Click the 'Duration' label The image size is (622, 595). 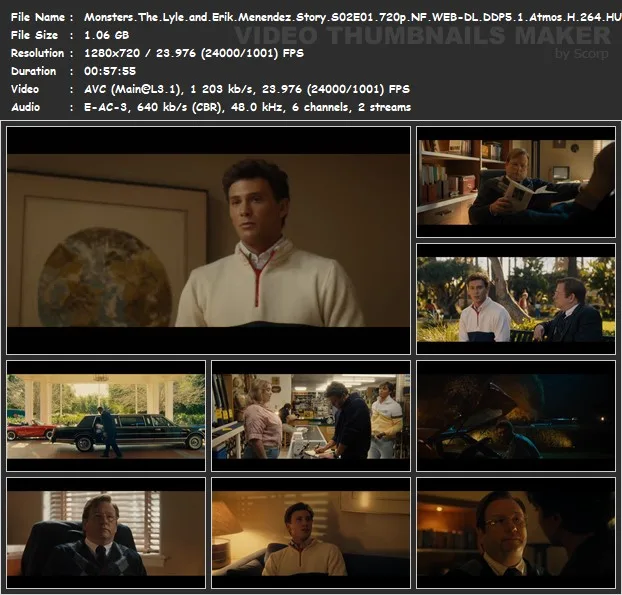pyautogui.click(x=35, y=71)
